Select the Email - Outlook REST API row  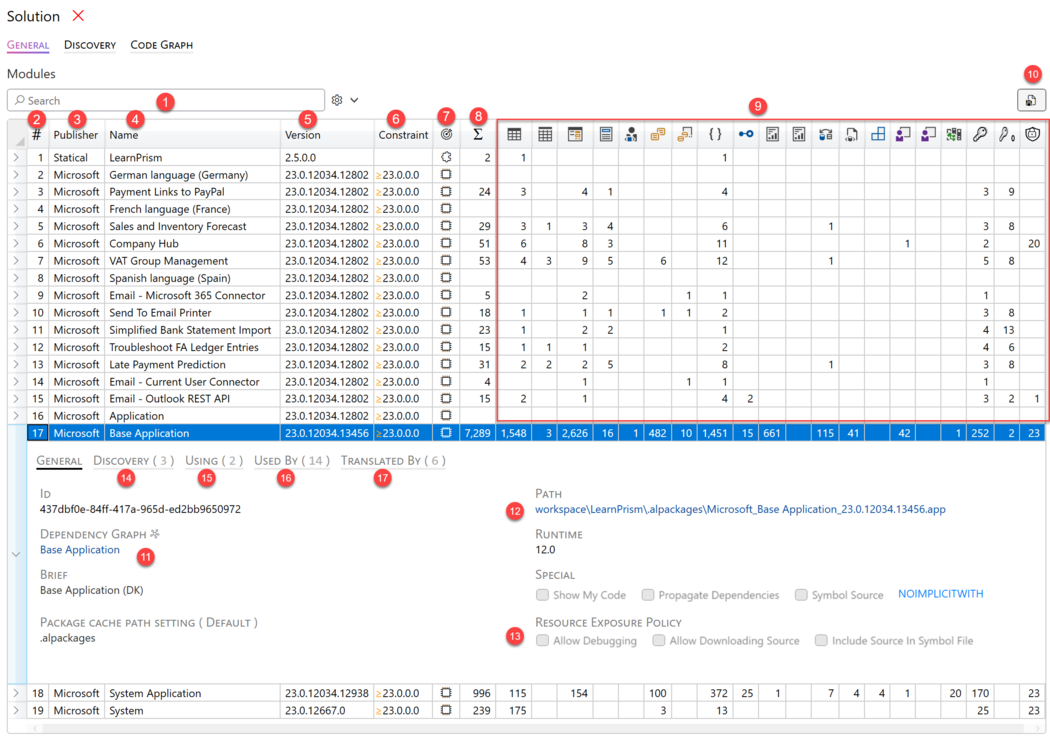pos(526,398)
